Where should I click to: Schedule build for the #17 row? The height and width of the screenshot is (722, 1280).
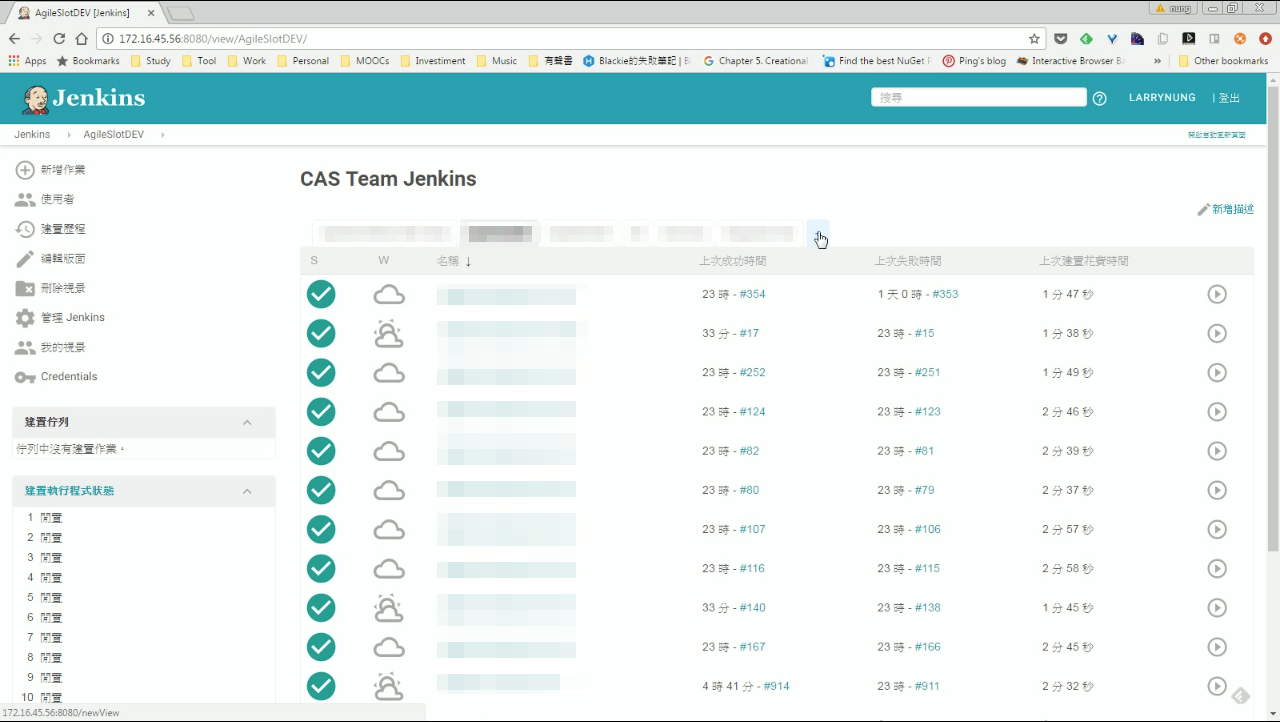[x=1217, y=333]
